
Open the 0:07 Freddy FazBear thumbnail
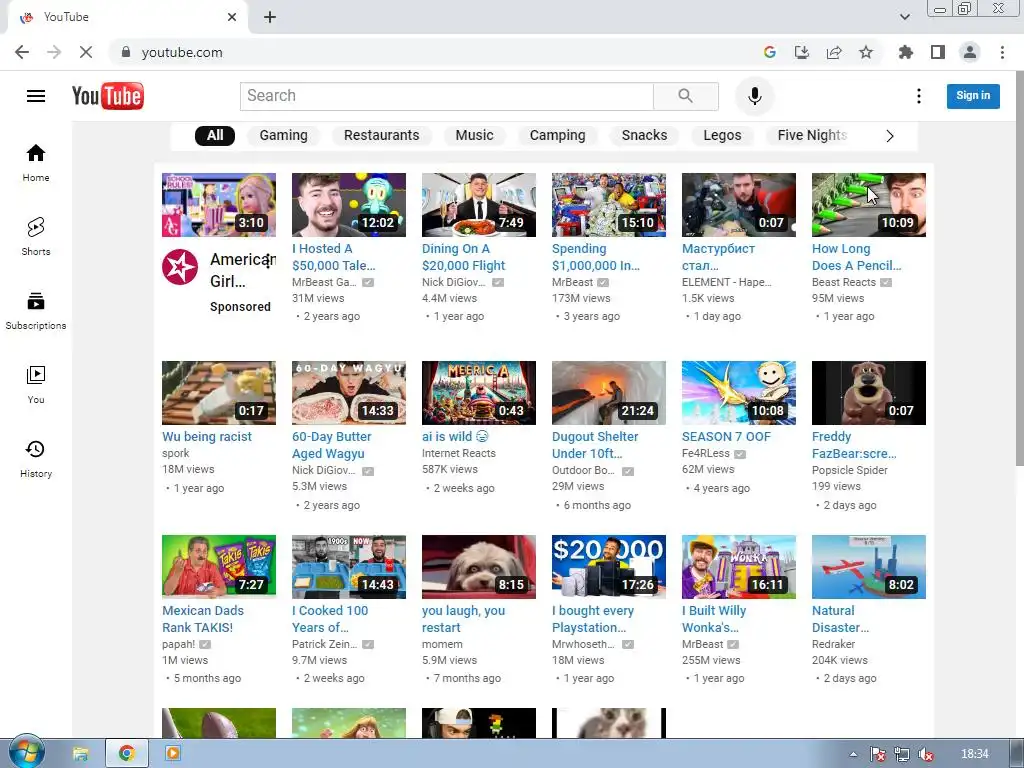(869, 393)
